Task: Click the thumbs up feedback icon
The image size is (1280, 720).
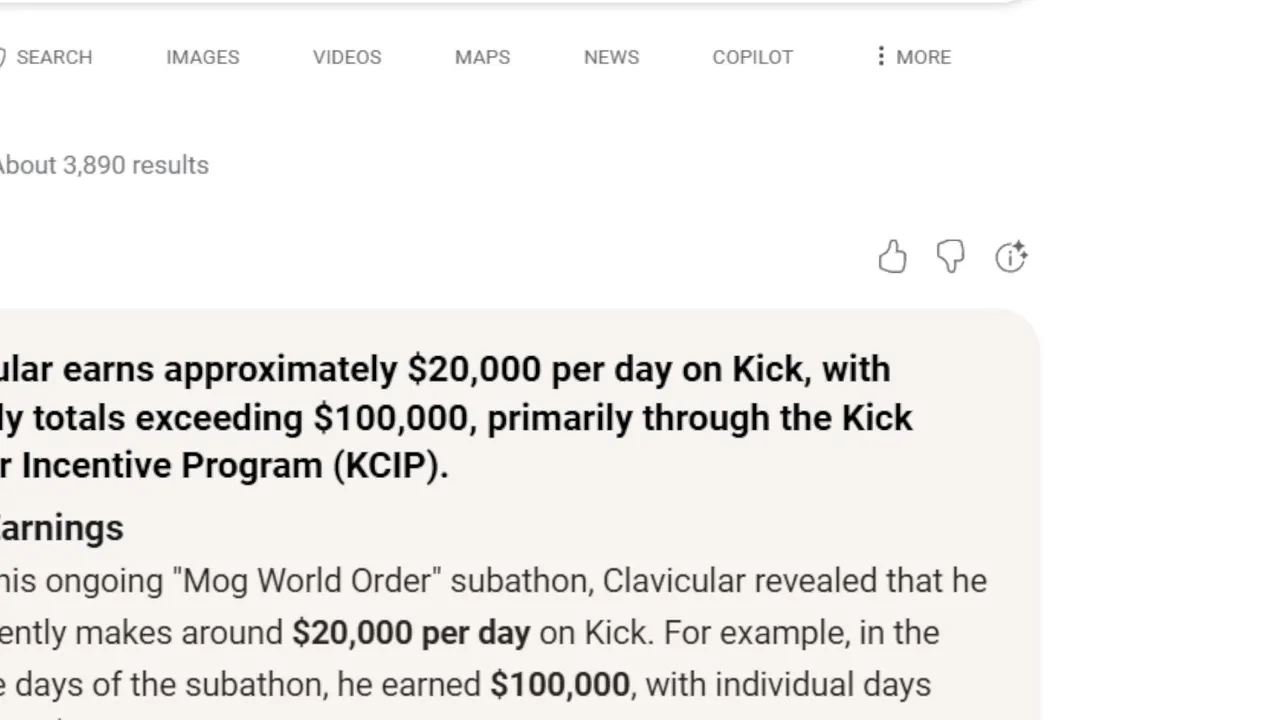Action: click(892, 258)
